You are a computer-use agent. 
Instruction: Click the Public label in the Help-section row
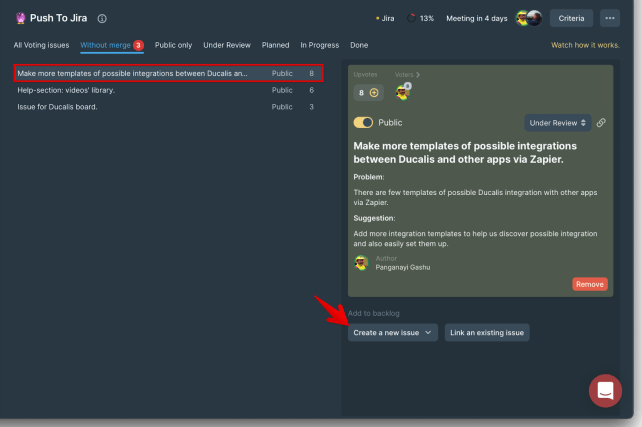[282, 90]
